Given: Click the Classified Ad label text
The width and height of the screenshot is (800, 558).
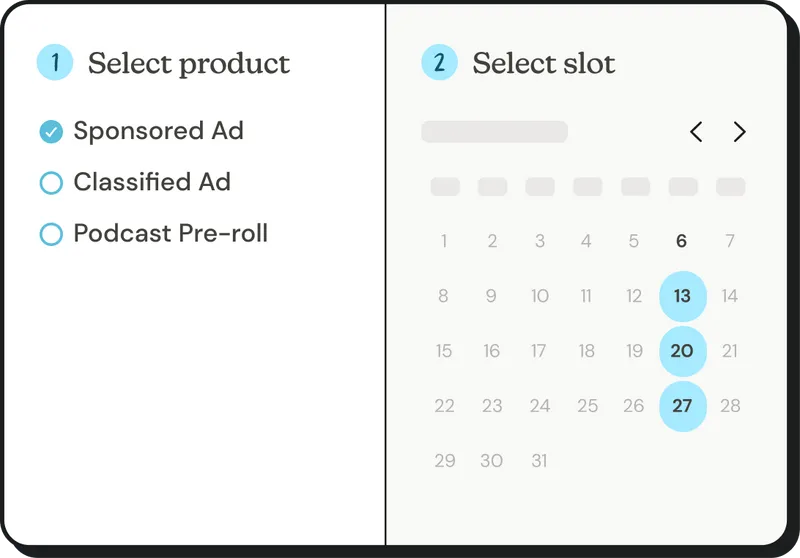Looking at the screenshot, I should point(152,182).
